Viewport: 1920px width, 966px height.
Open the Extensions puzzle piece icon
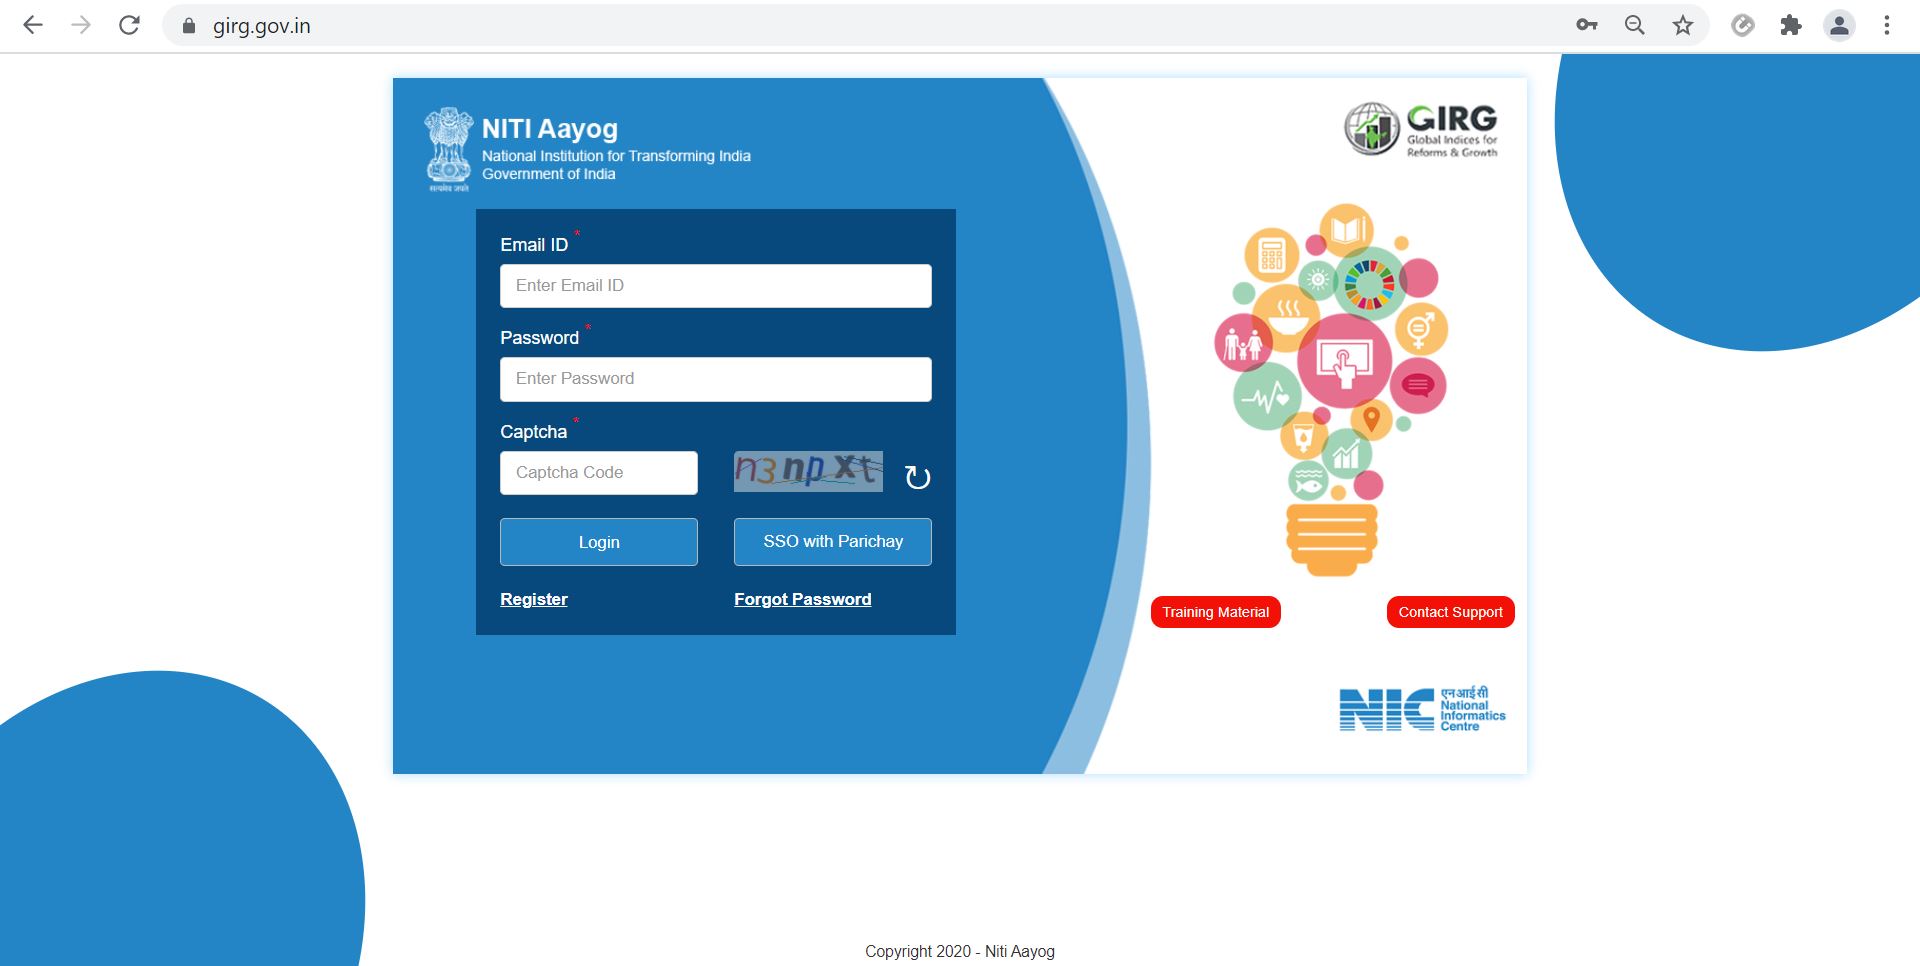click(x=1791, y=25)
